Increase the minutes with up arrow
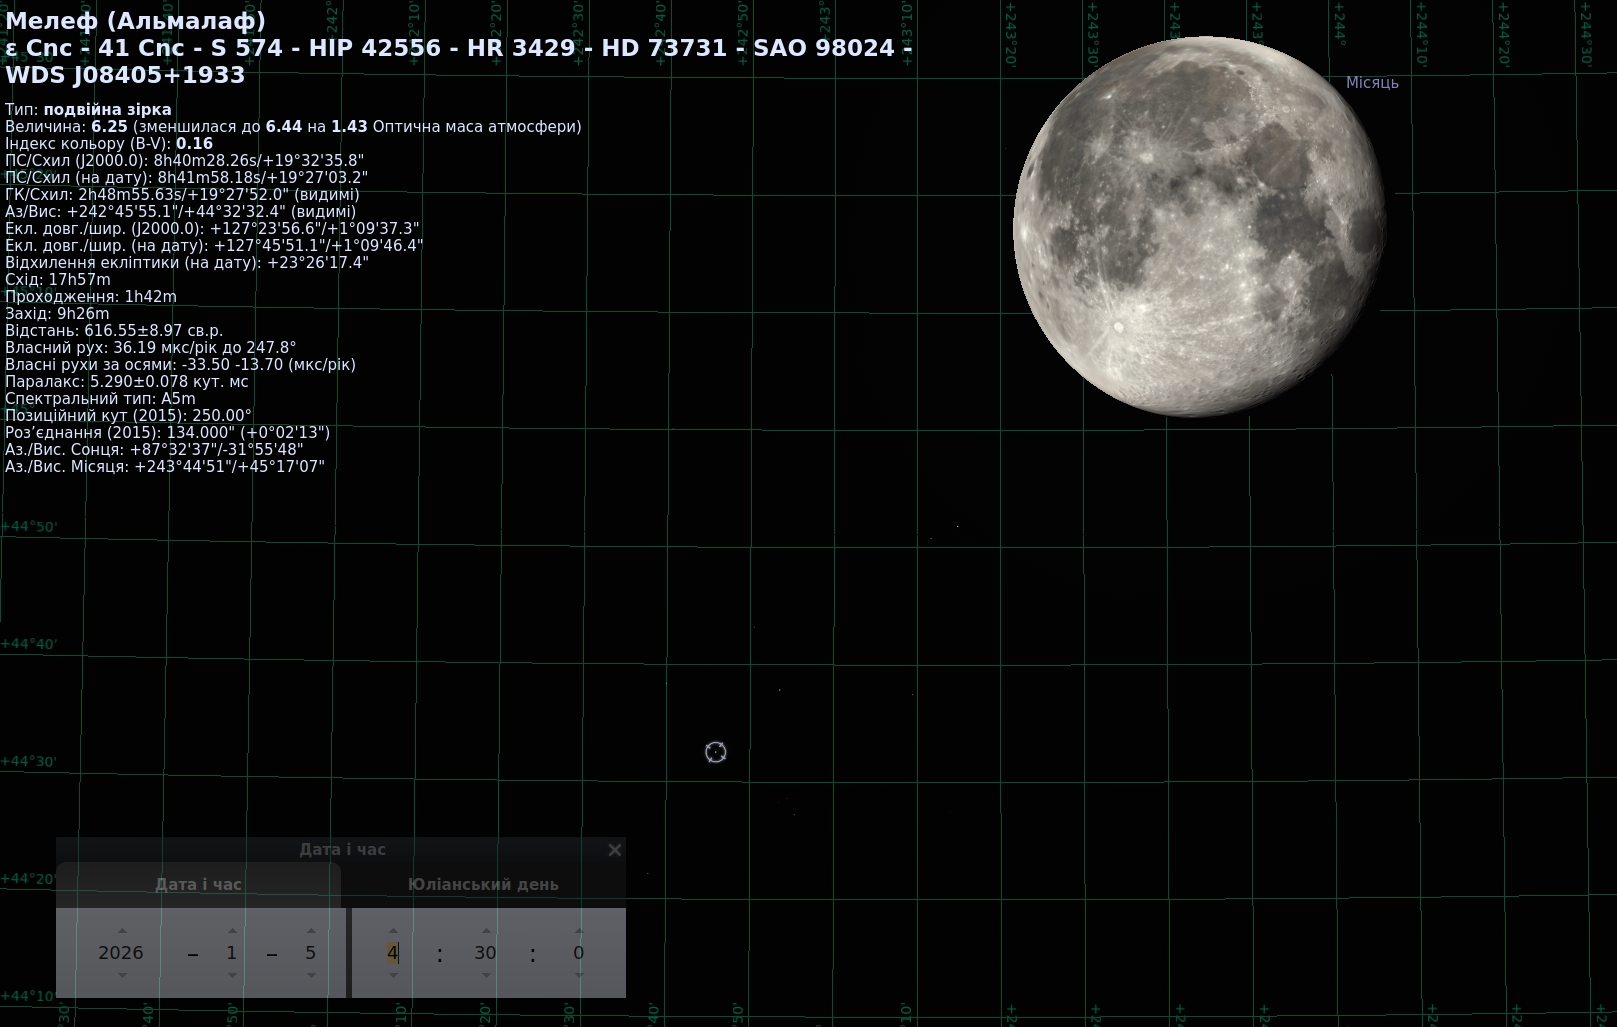 [x=486, y=931]
